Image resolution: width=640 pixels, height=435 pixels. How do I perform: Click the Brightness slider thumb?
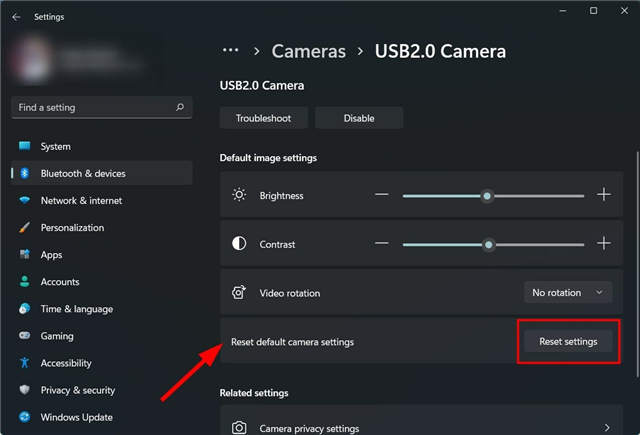[487, 196]
